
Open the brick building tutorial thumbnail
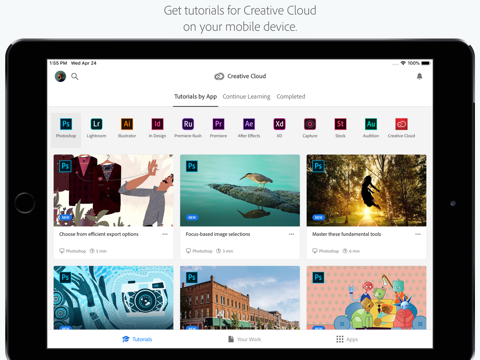(240, 298)
